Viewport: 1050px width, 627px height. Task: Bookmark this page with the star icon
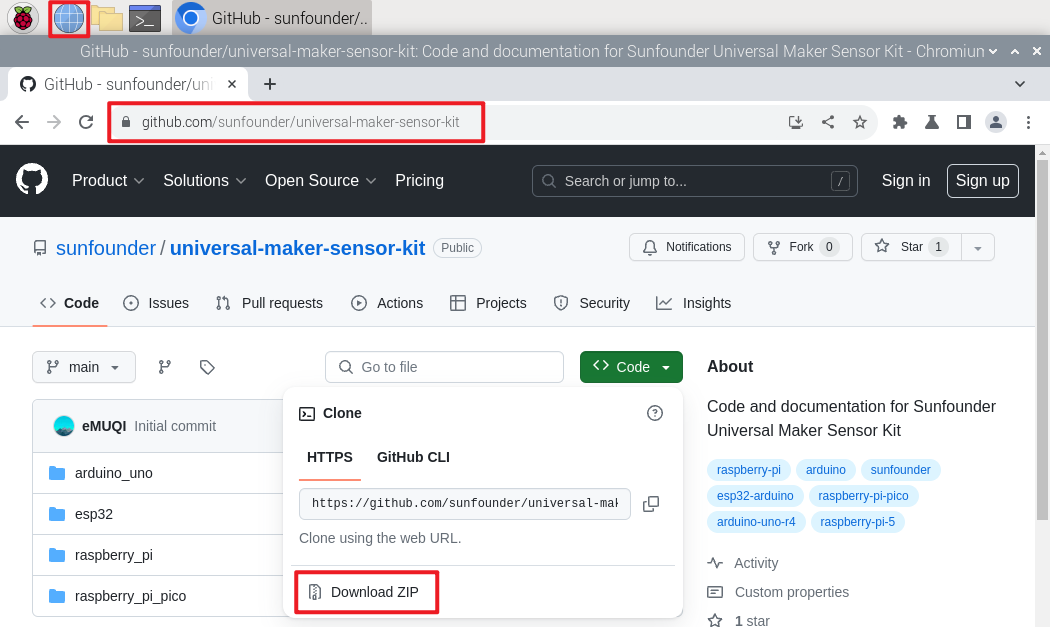pos(860,122)
